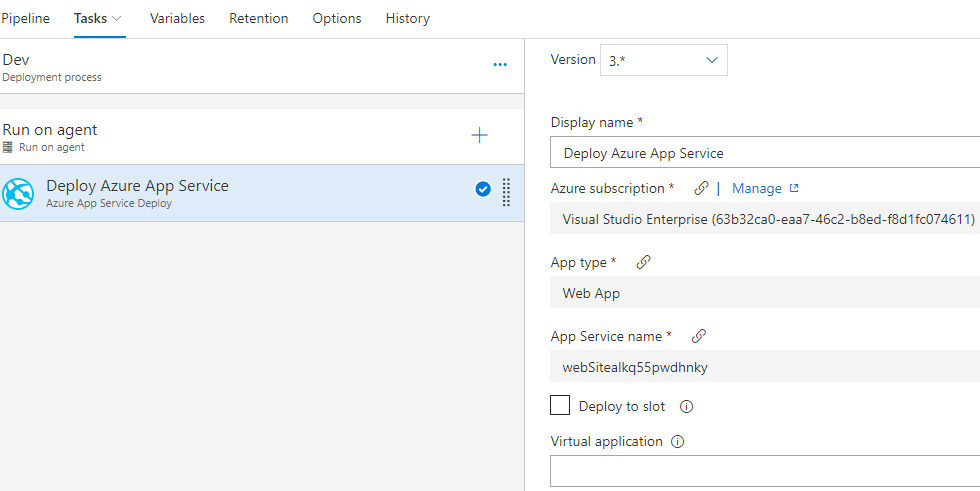This screenshot has width=980, height=491.
Task: Click the Display name text field
Action: [x=765, y=153]
